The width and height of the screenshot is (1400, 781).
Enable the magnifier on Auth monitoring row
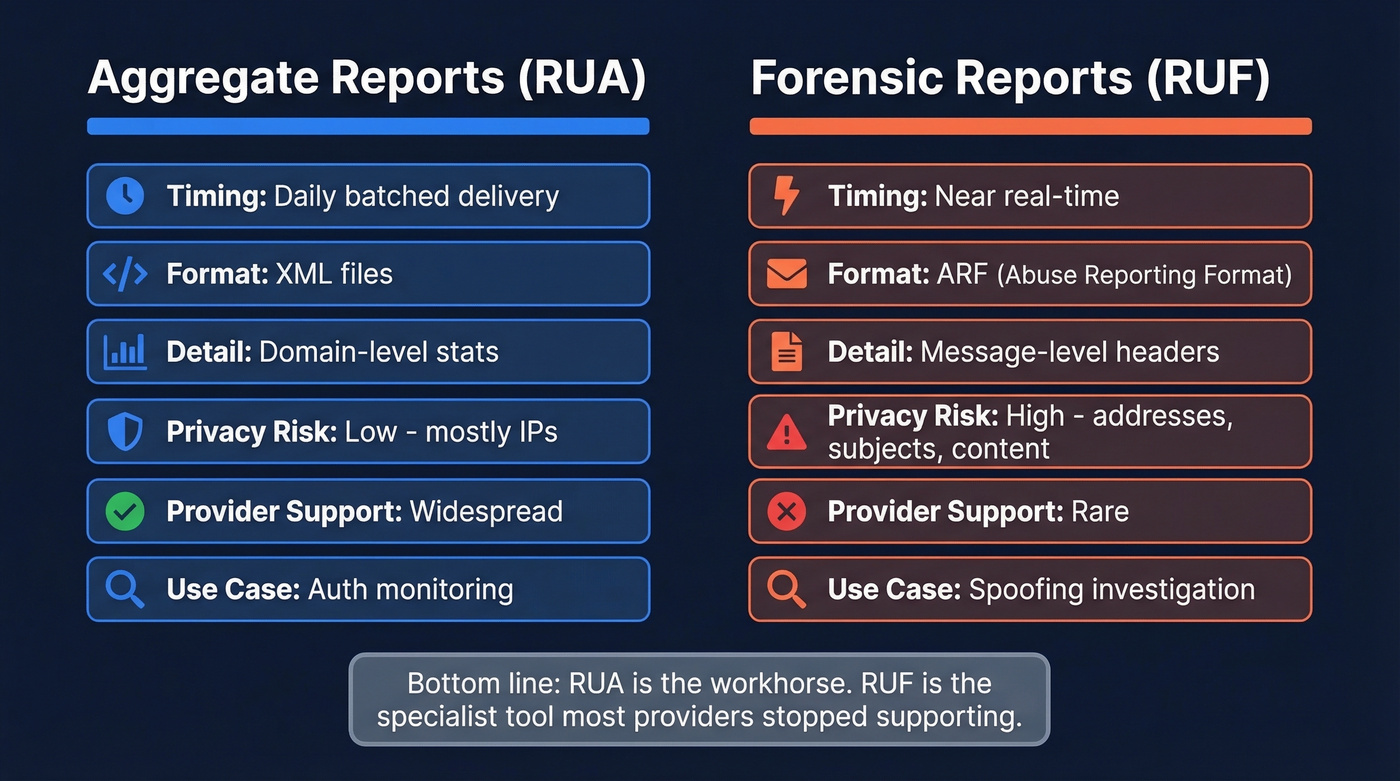pos(124,589)
